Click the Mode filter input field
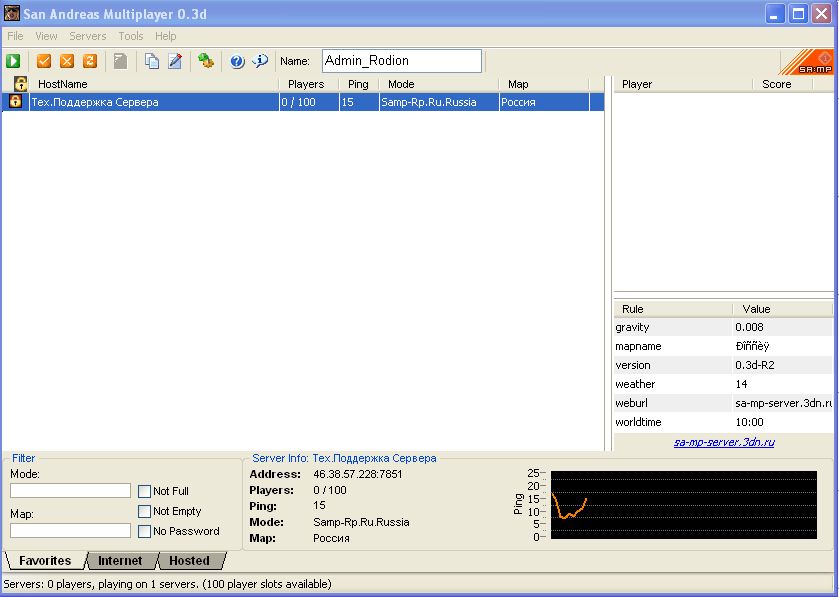This screenshot has height=597, width=839. [x=70, y=491]
